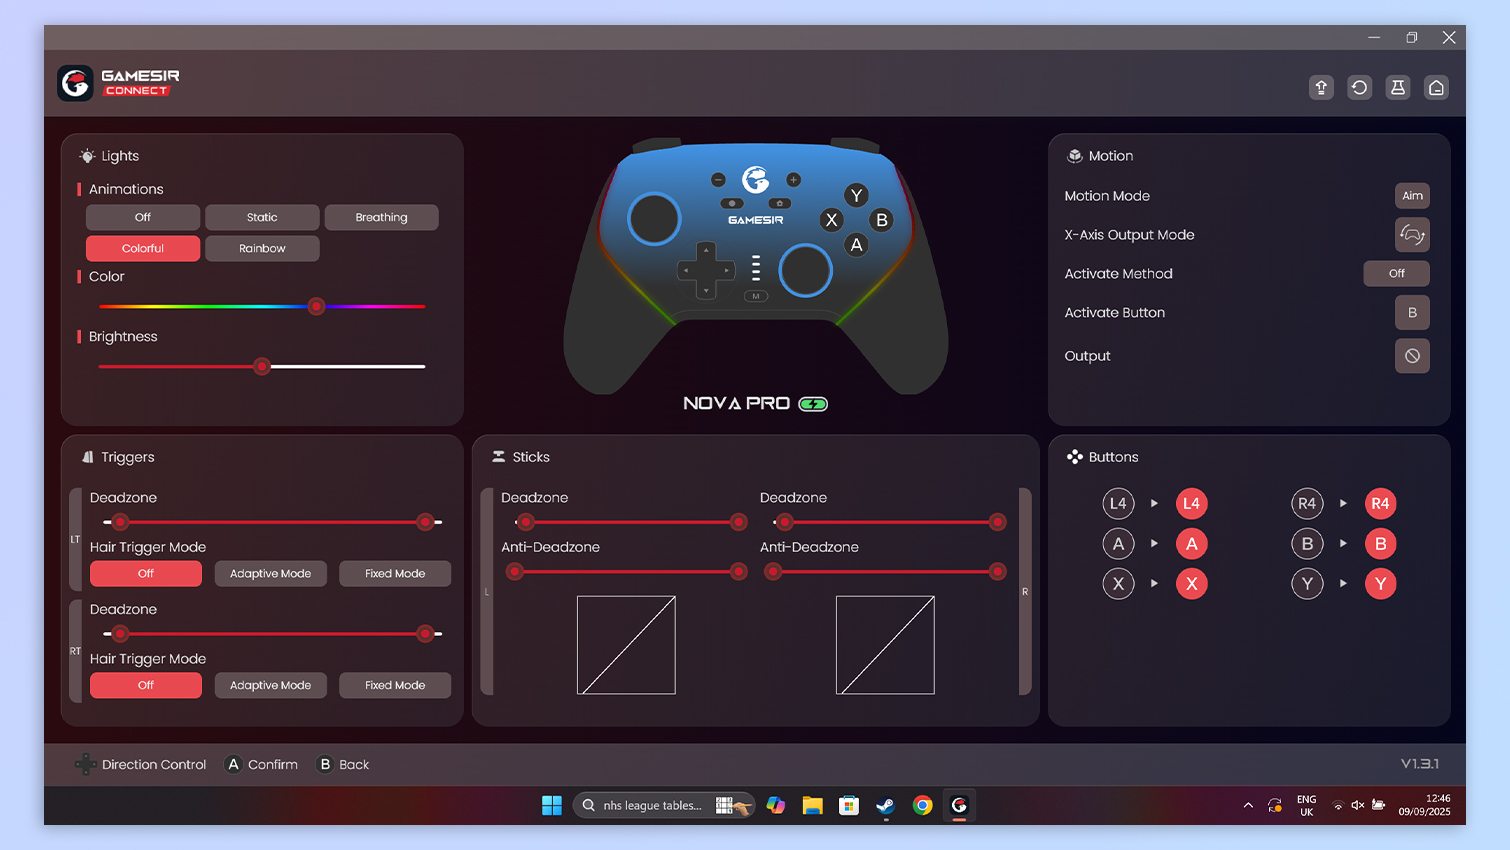
Task: Open the Motion Mode Aim selector
Action: [x=1412, y=196]
